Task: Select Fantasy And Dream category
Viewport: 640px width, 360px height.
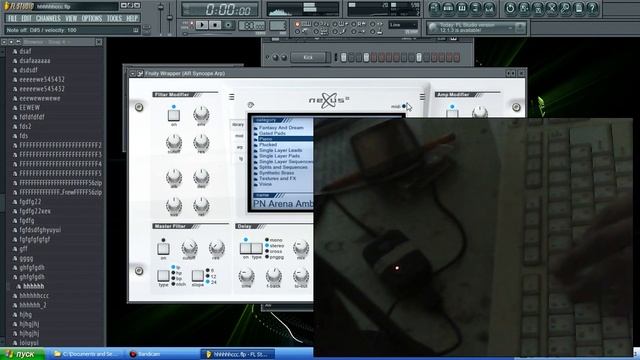Action: pos(281,128)
